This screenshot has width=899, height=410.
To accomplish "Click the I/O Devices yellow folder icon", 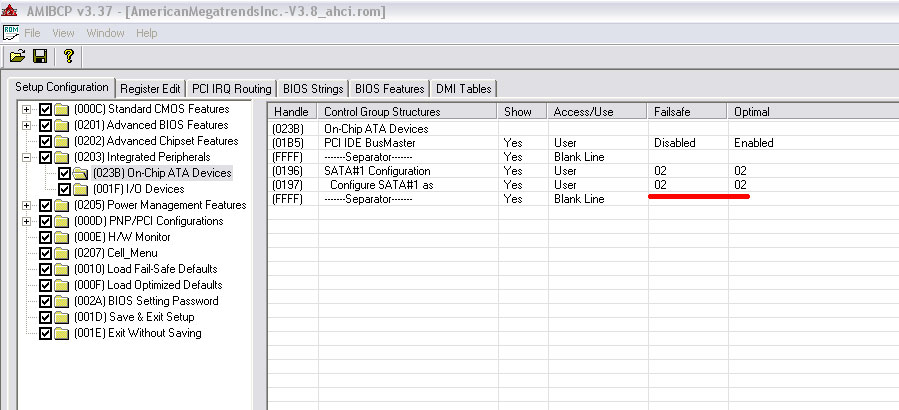I will tap(79, 189).
